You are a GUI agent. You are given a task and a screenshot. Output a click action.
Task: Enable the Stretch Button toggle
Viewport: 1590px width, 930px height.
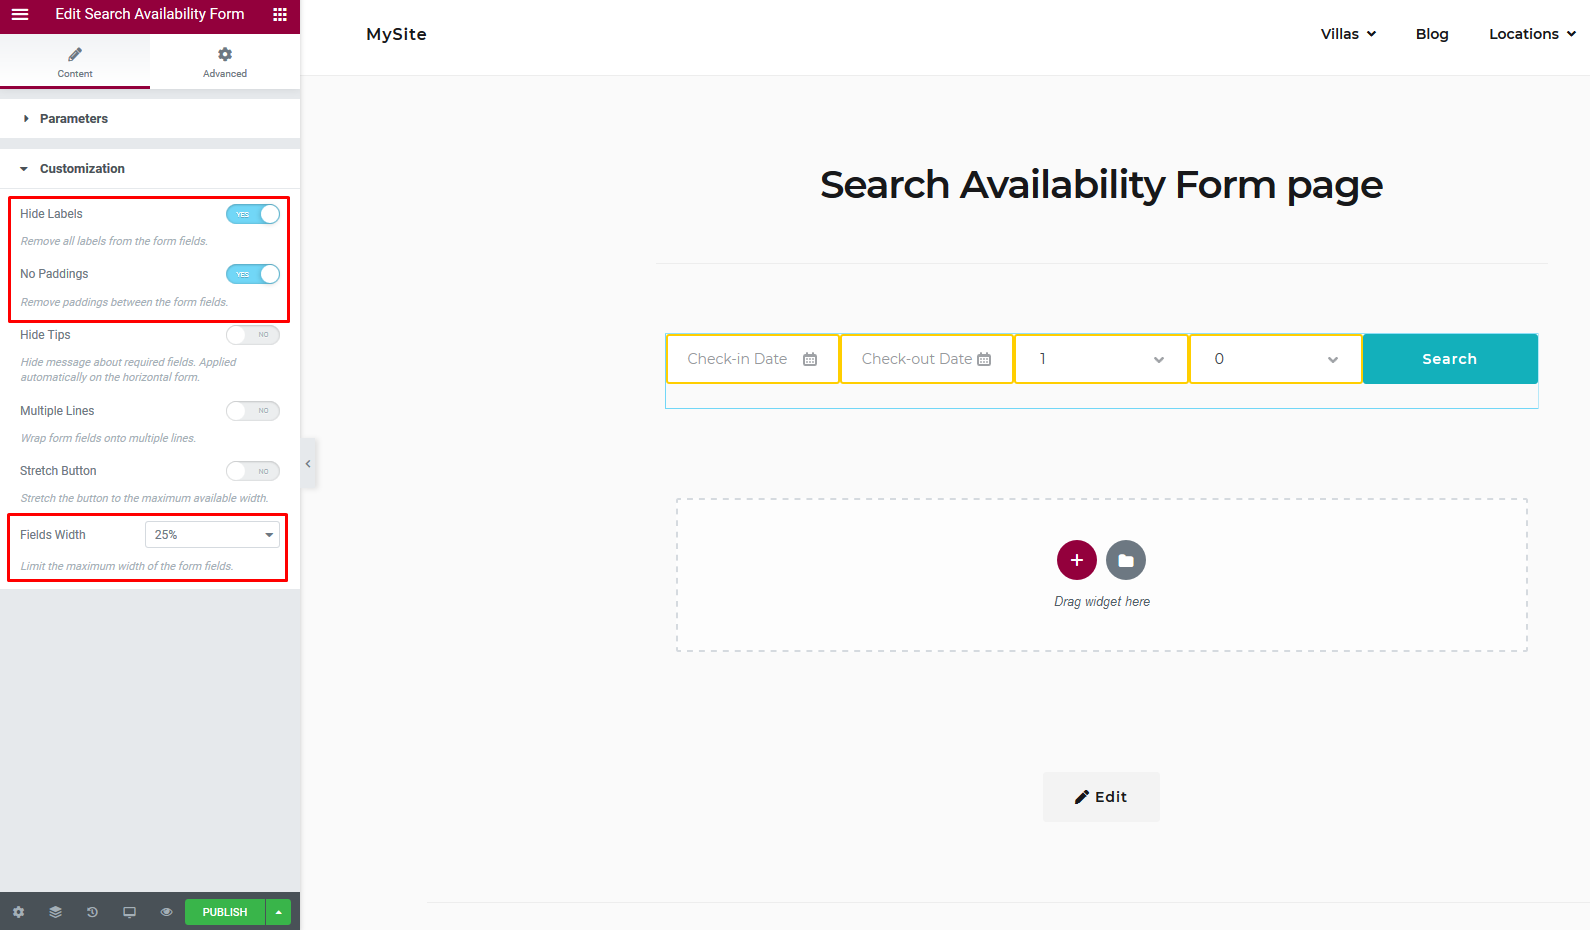point(253,471)
